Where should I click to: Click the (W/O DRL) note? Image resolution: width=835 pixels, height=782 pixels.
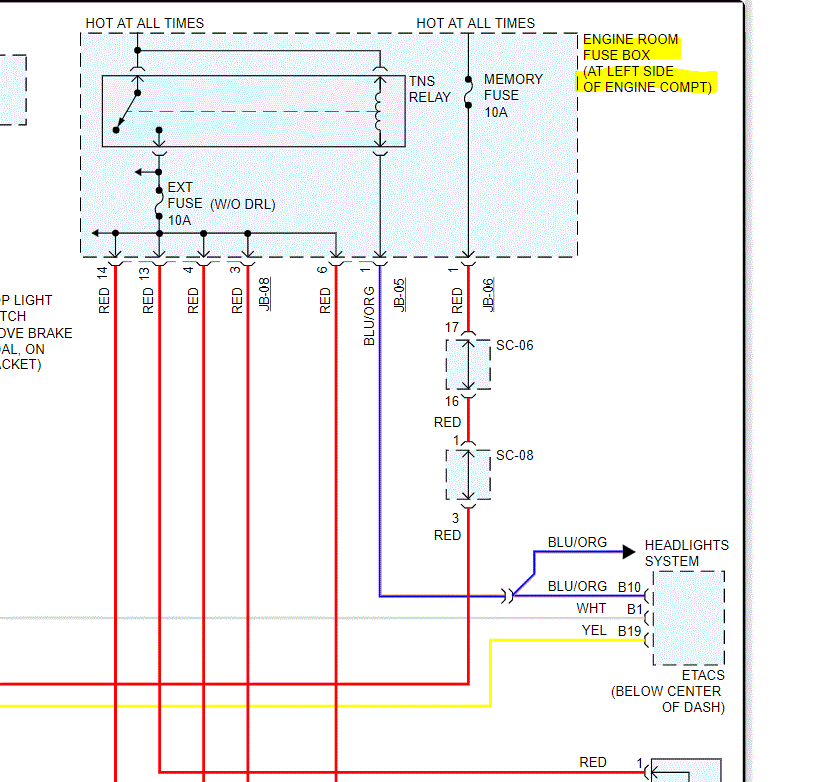pos(243,204)
